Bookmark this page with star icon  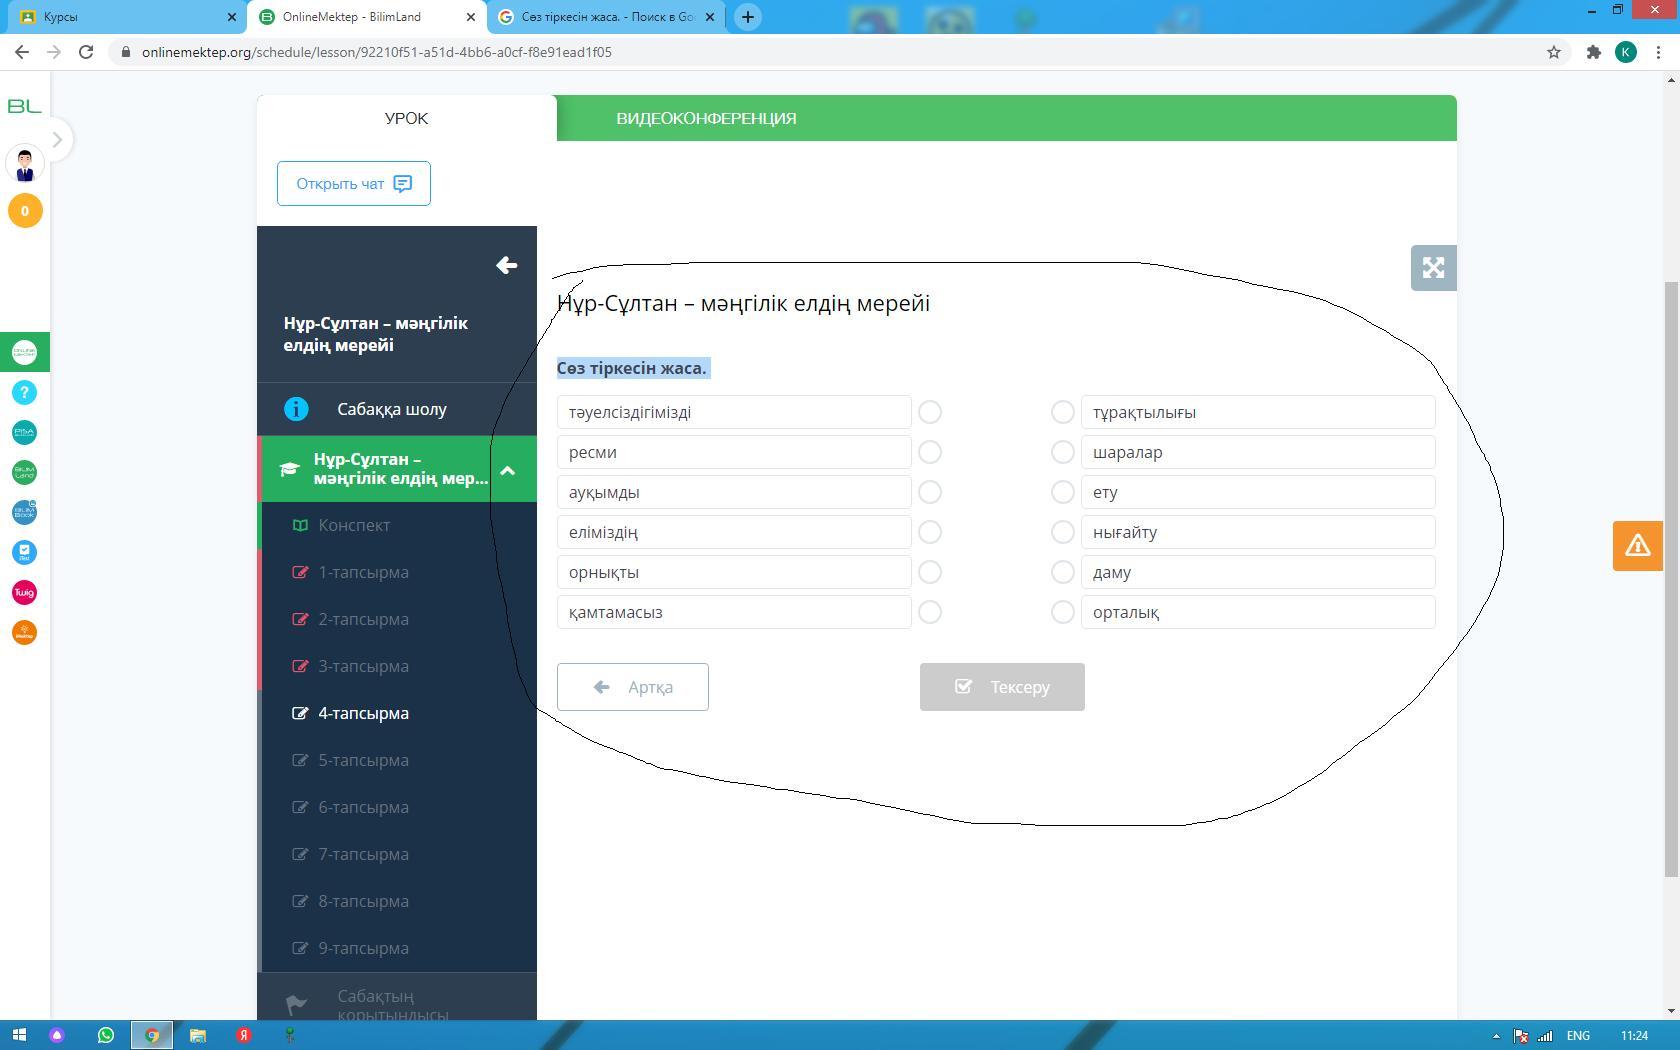(x=1553, y=52)
